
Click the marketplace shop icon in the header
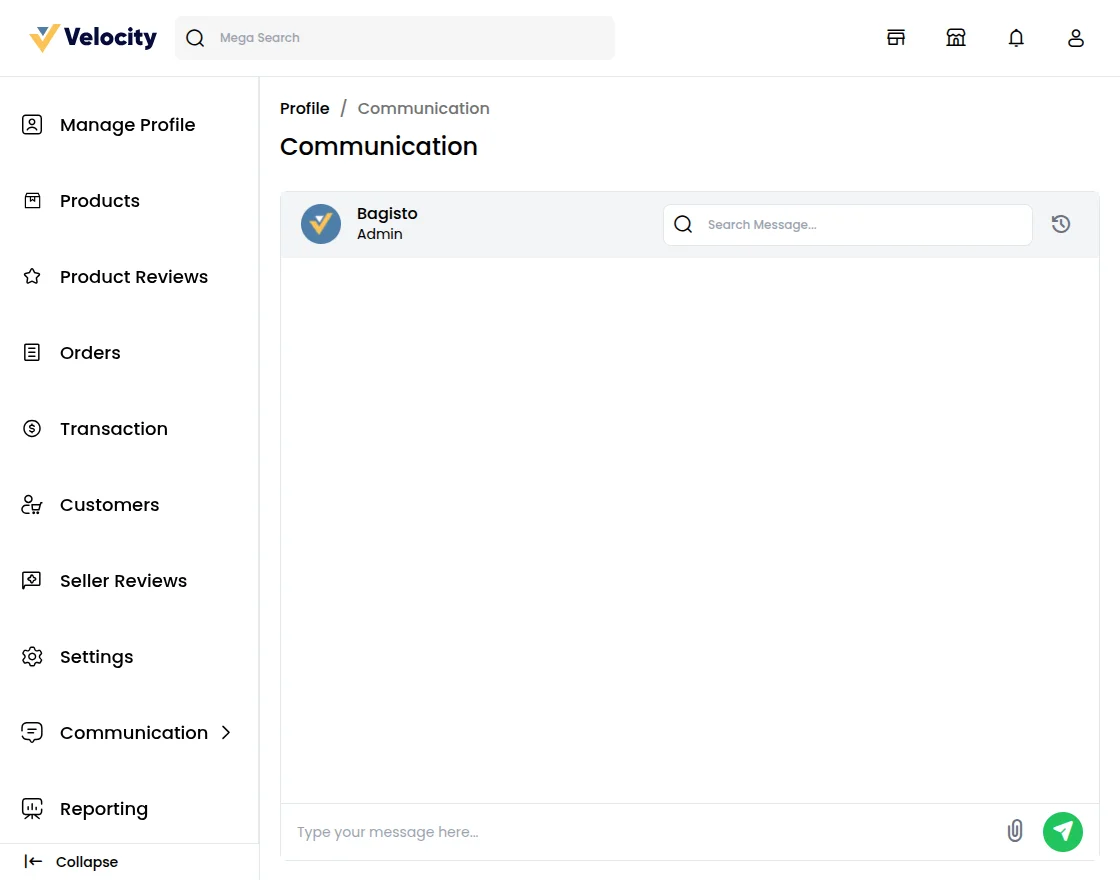pos(956,37)
